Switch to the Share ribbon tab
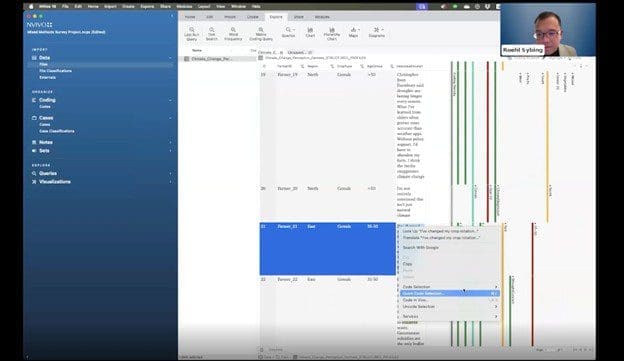This screenshot has height=361, width=624. pyautogui.click(x=298, y=17)
